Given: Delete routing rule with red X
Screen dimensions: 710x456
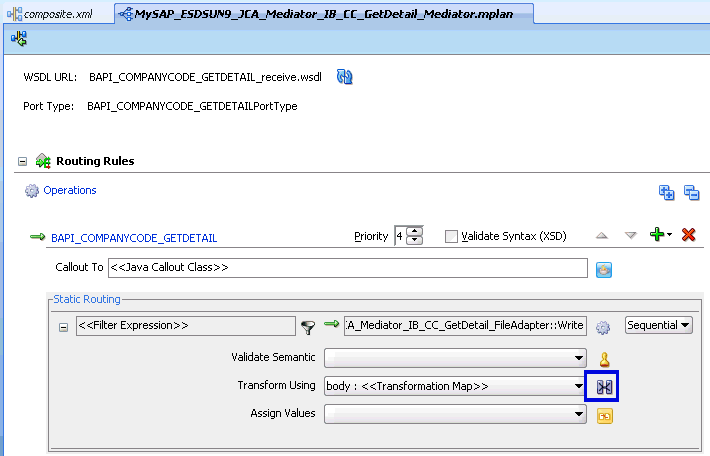Looking at the screenshot, I should click(688, 235).
